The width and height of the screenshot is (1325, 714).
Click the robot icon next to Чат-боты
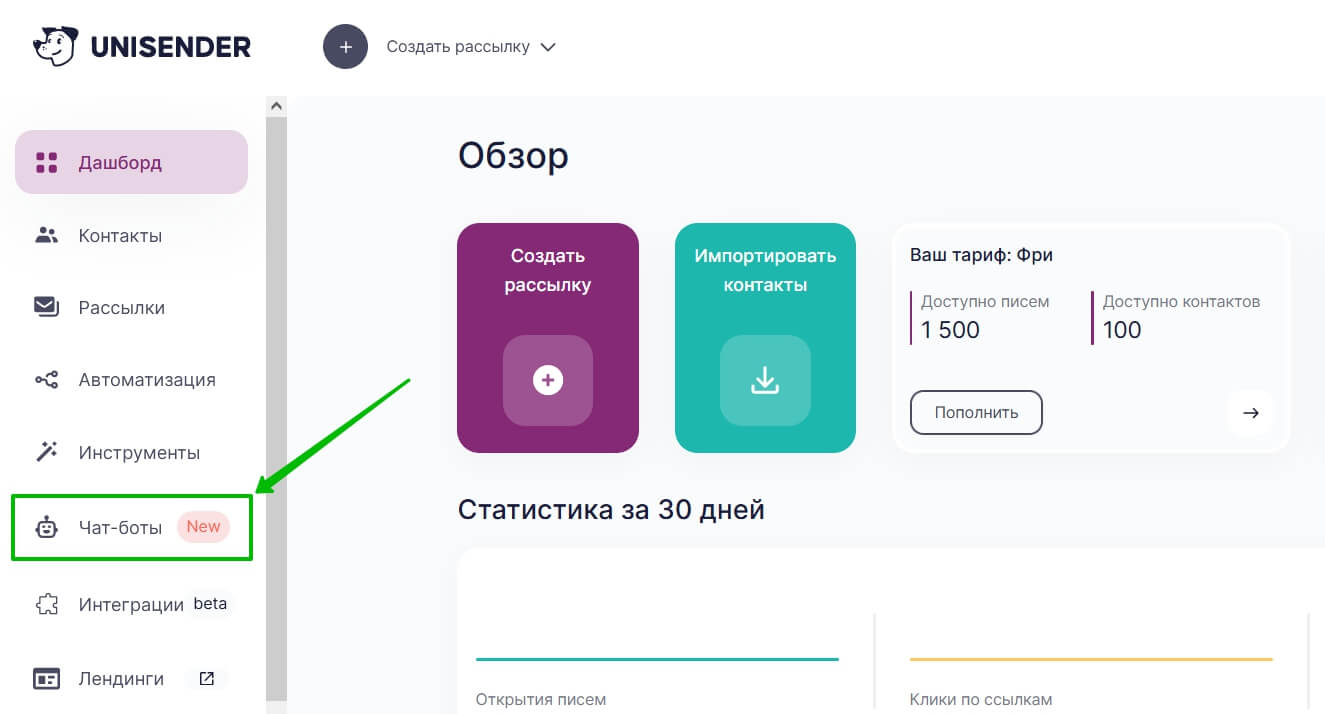[45, 527]
